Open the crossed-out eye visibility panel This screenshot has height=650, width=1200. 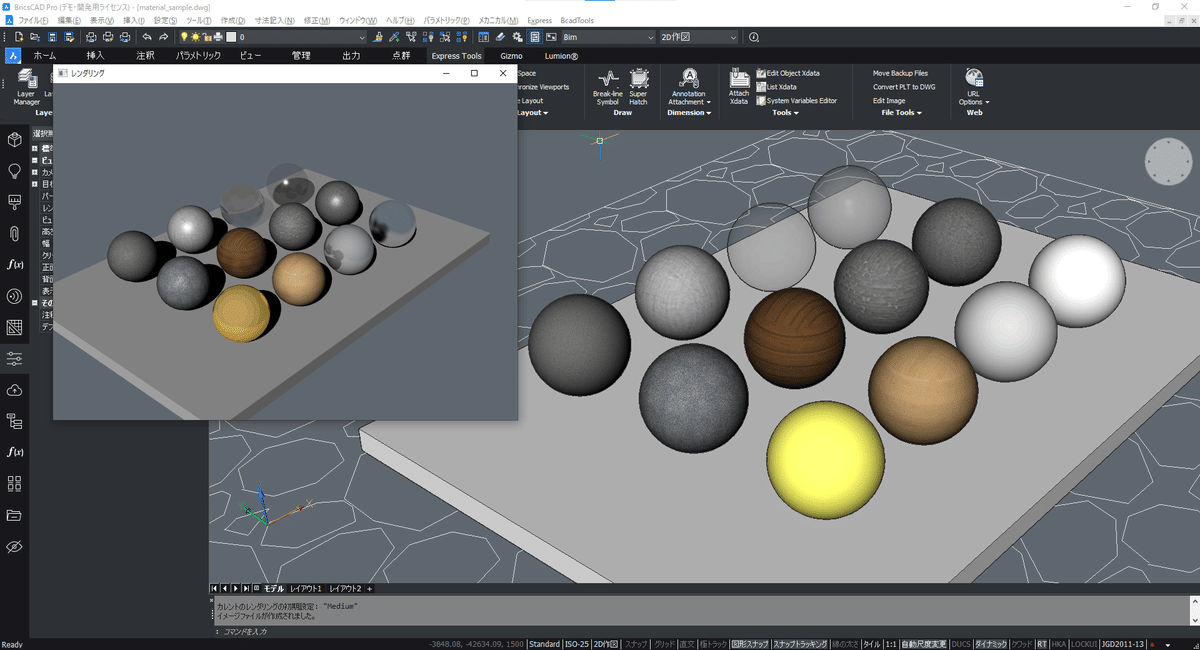(15, 546)
